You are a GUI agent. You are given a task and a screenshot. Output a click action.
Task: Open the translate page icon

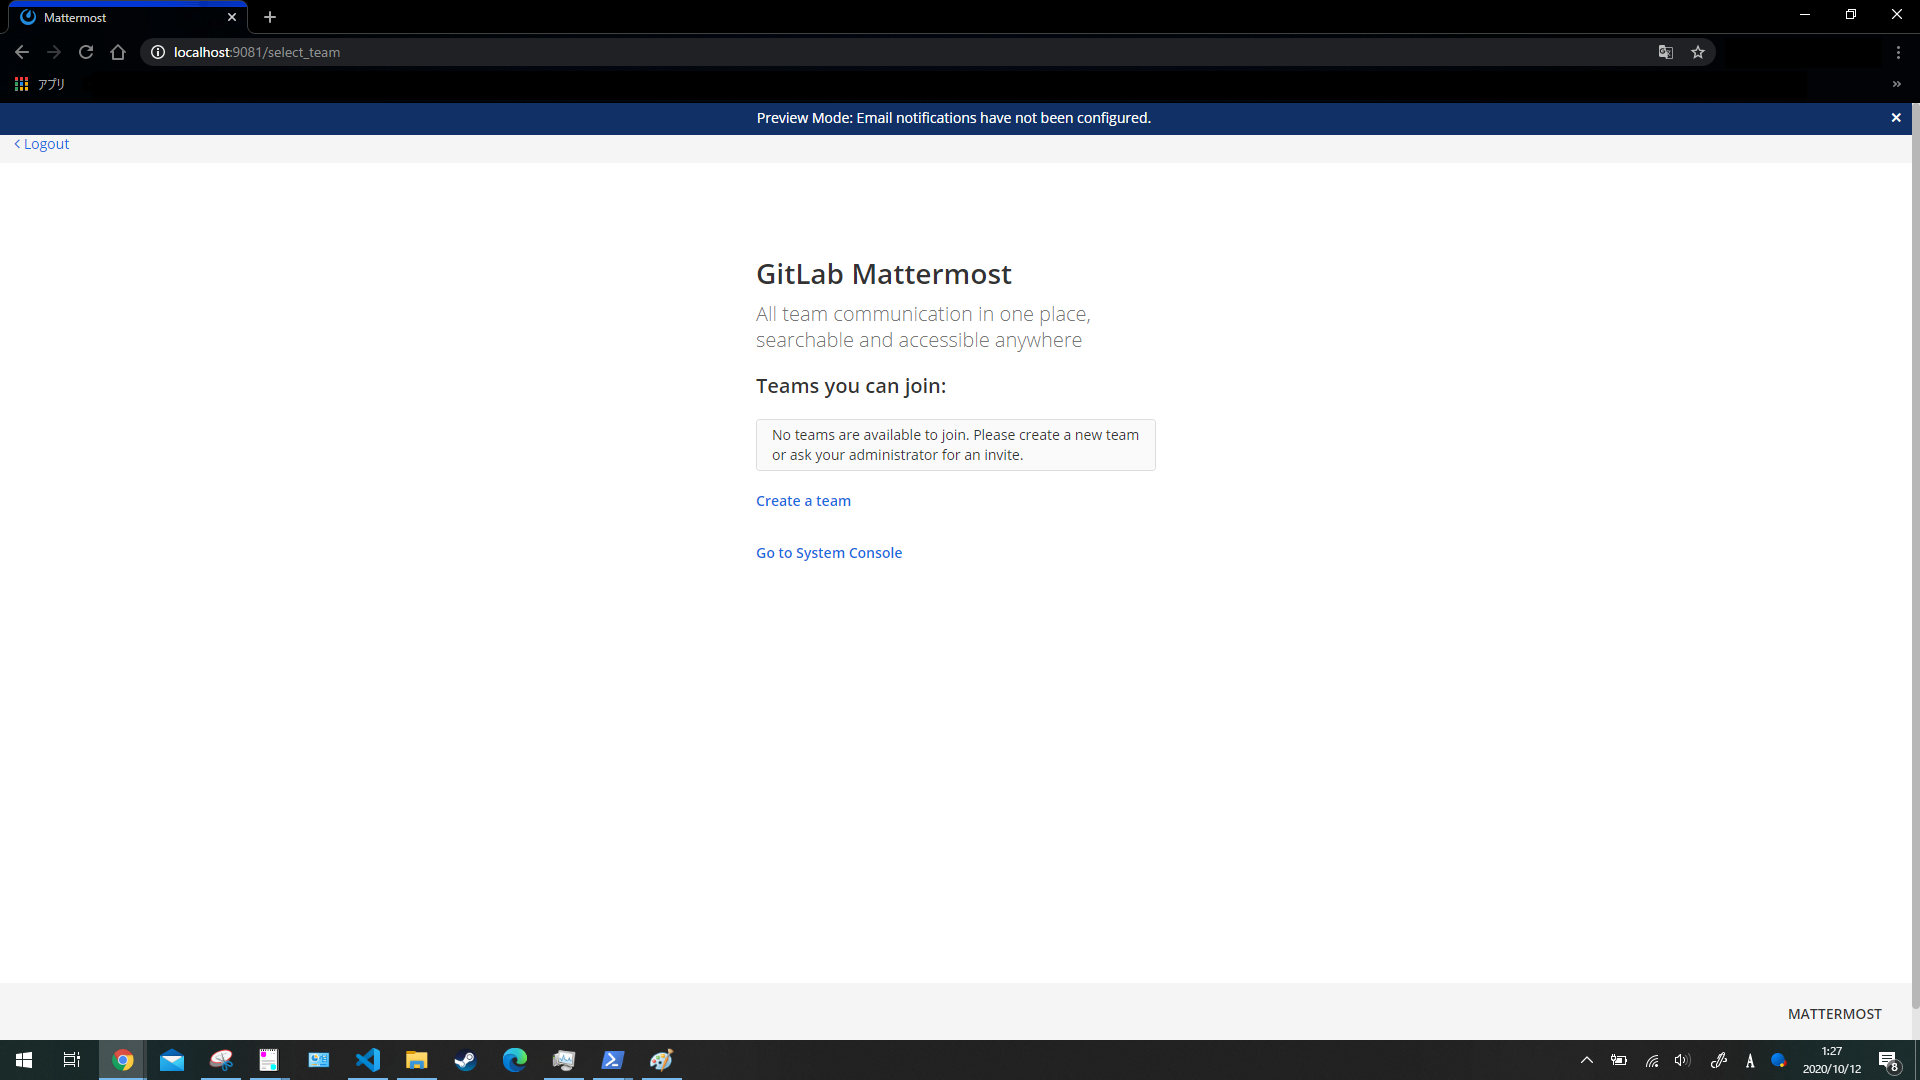point(1665,52)
